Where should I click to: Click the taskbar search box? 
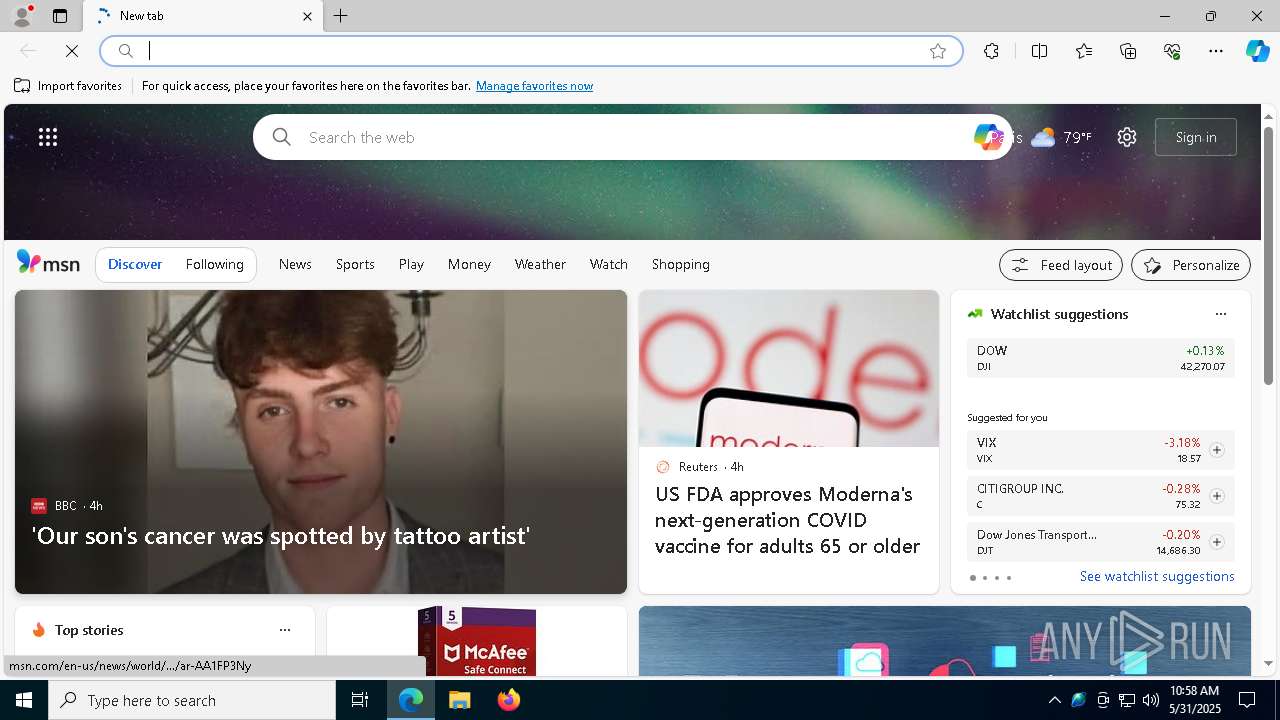tap(192, 700)
